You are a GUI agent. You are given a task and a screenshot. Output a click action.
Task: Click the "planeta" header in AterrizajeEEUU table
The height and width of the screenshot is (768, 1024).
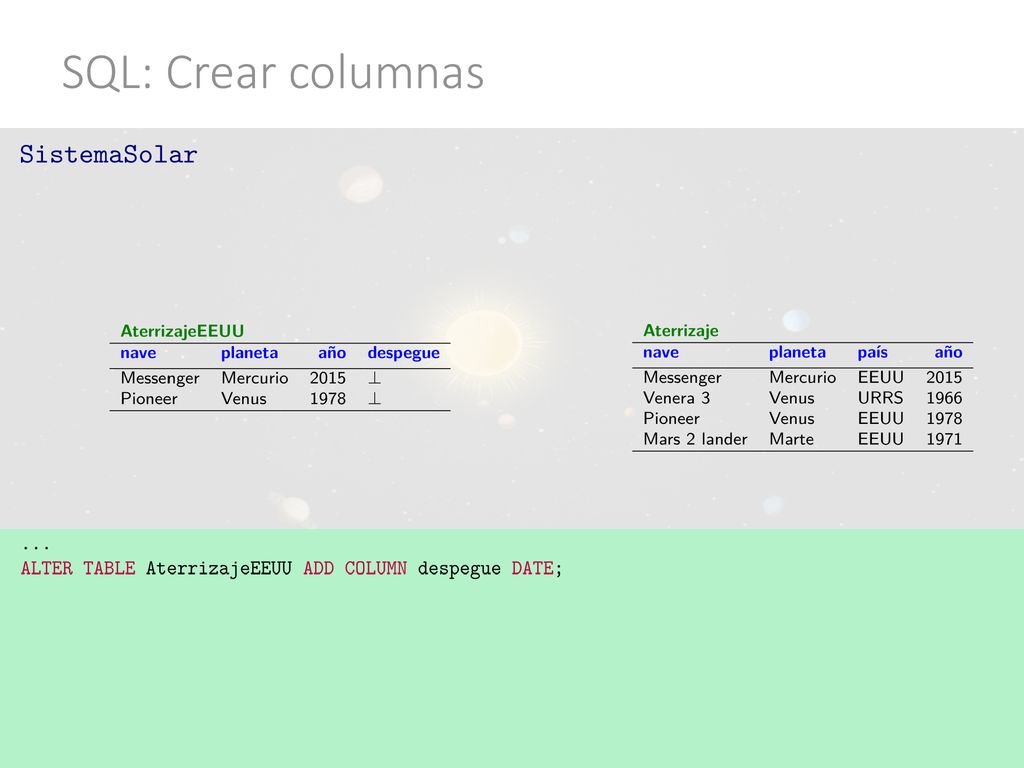[249, 353]
